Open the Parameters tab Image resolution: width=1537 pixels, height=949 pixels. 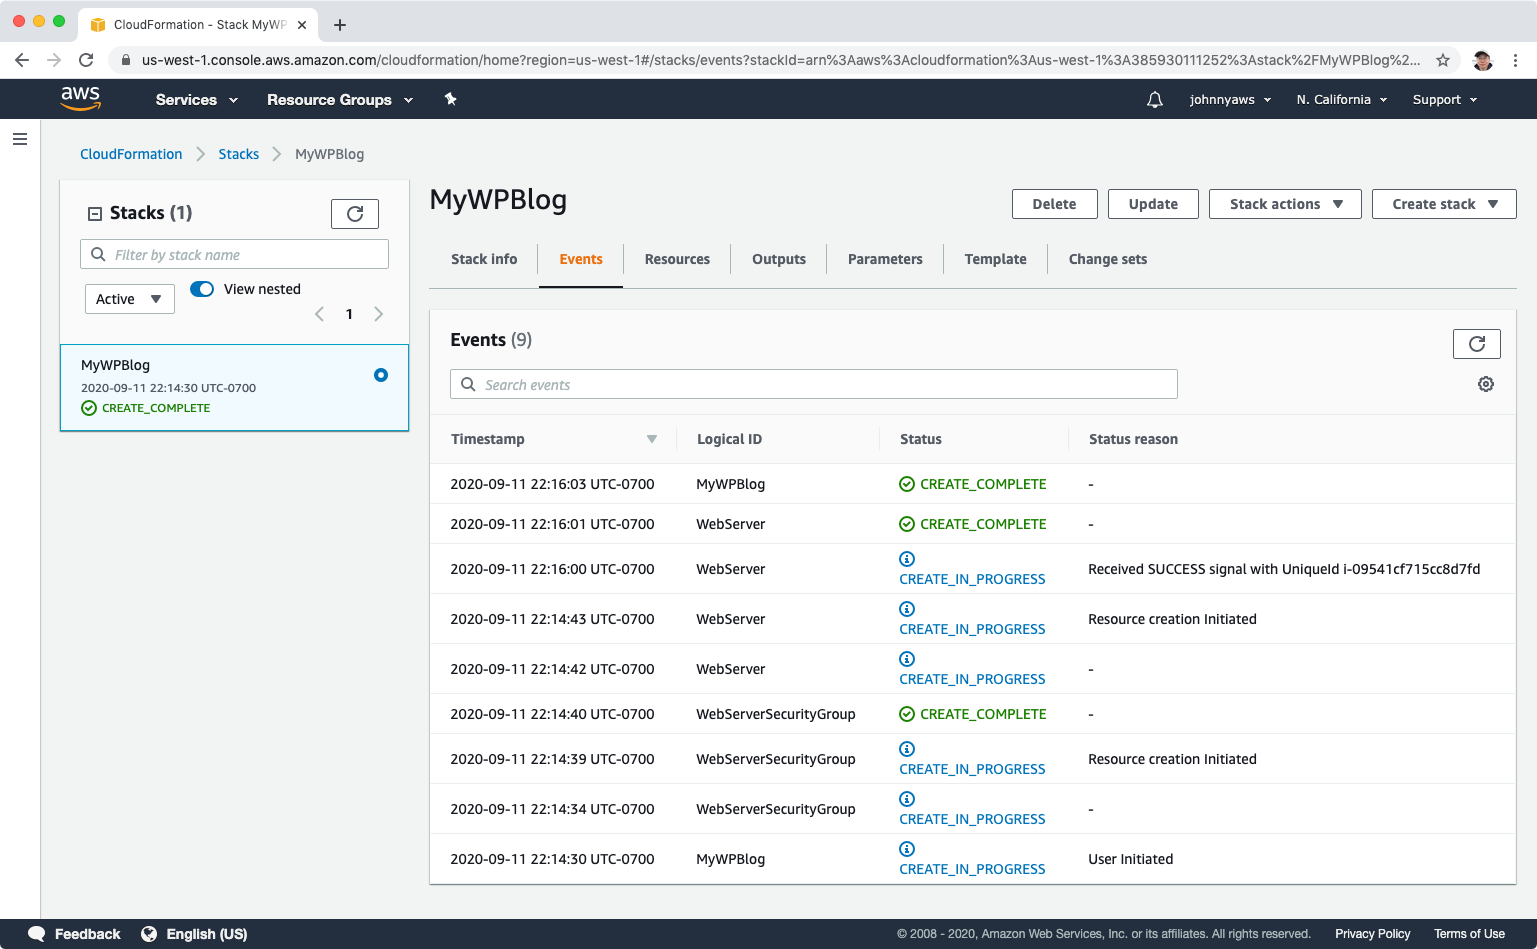885,259
